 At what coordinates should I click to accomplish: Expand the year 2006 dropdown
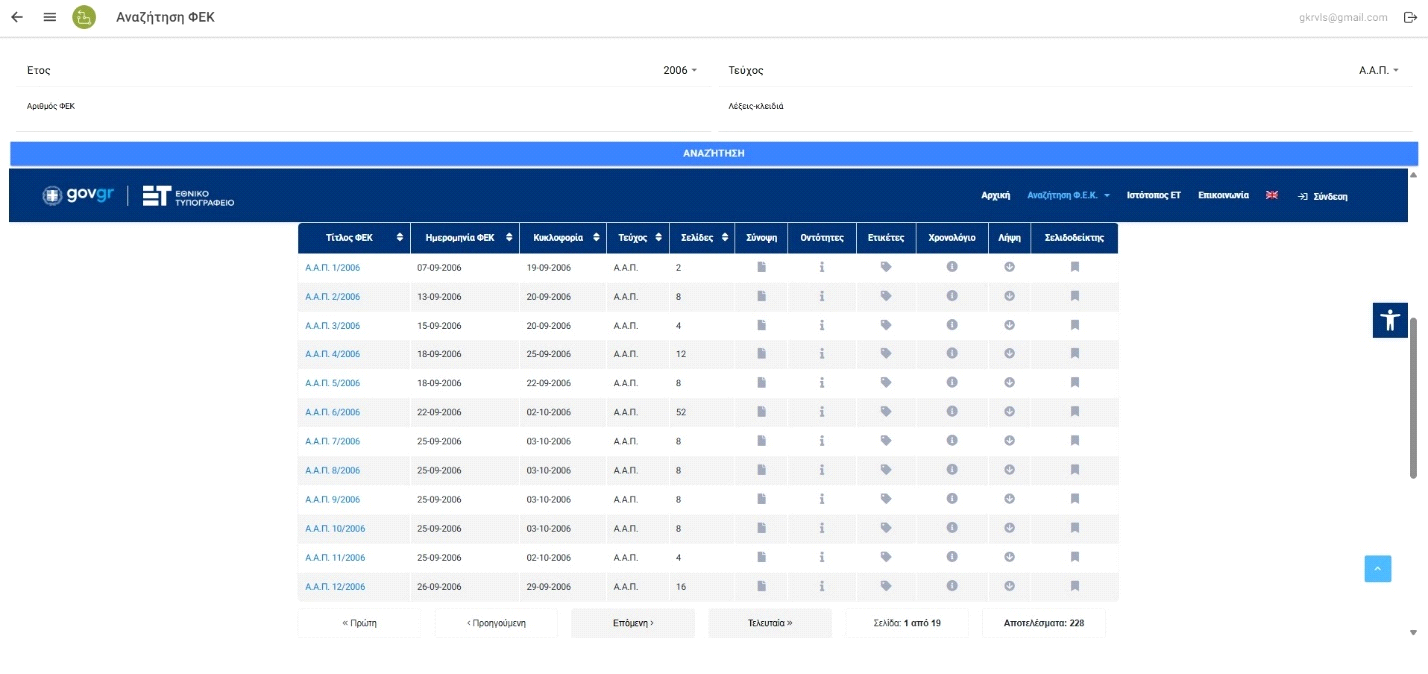[x=680, y=71]
